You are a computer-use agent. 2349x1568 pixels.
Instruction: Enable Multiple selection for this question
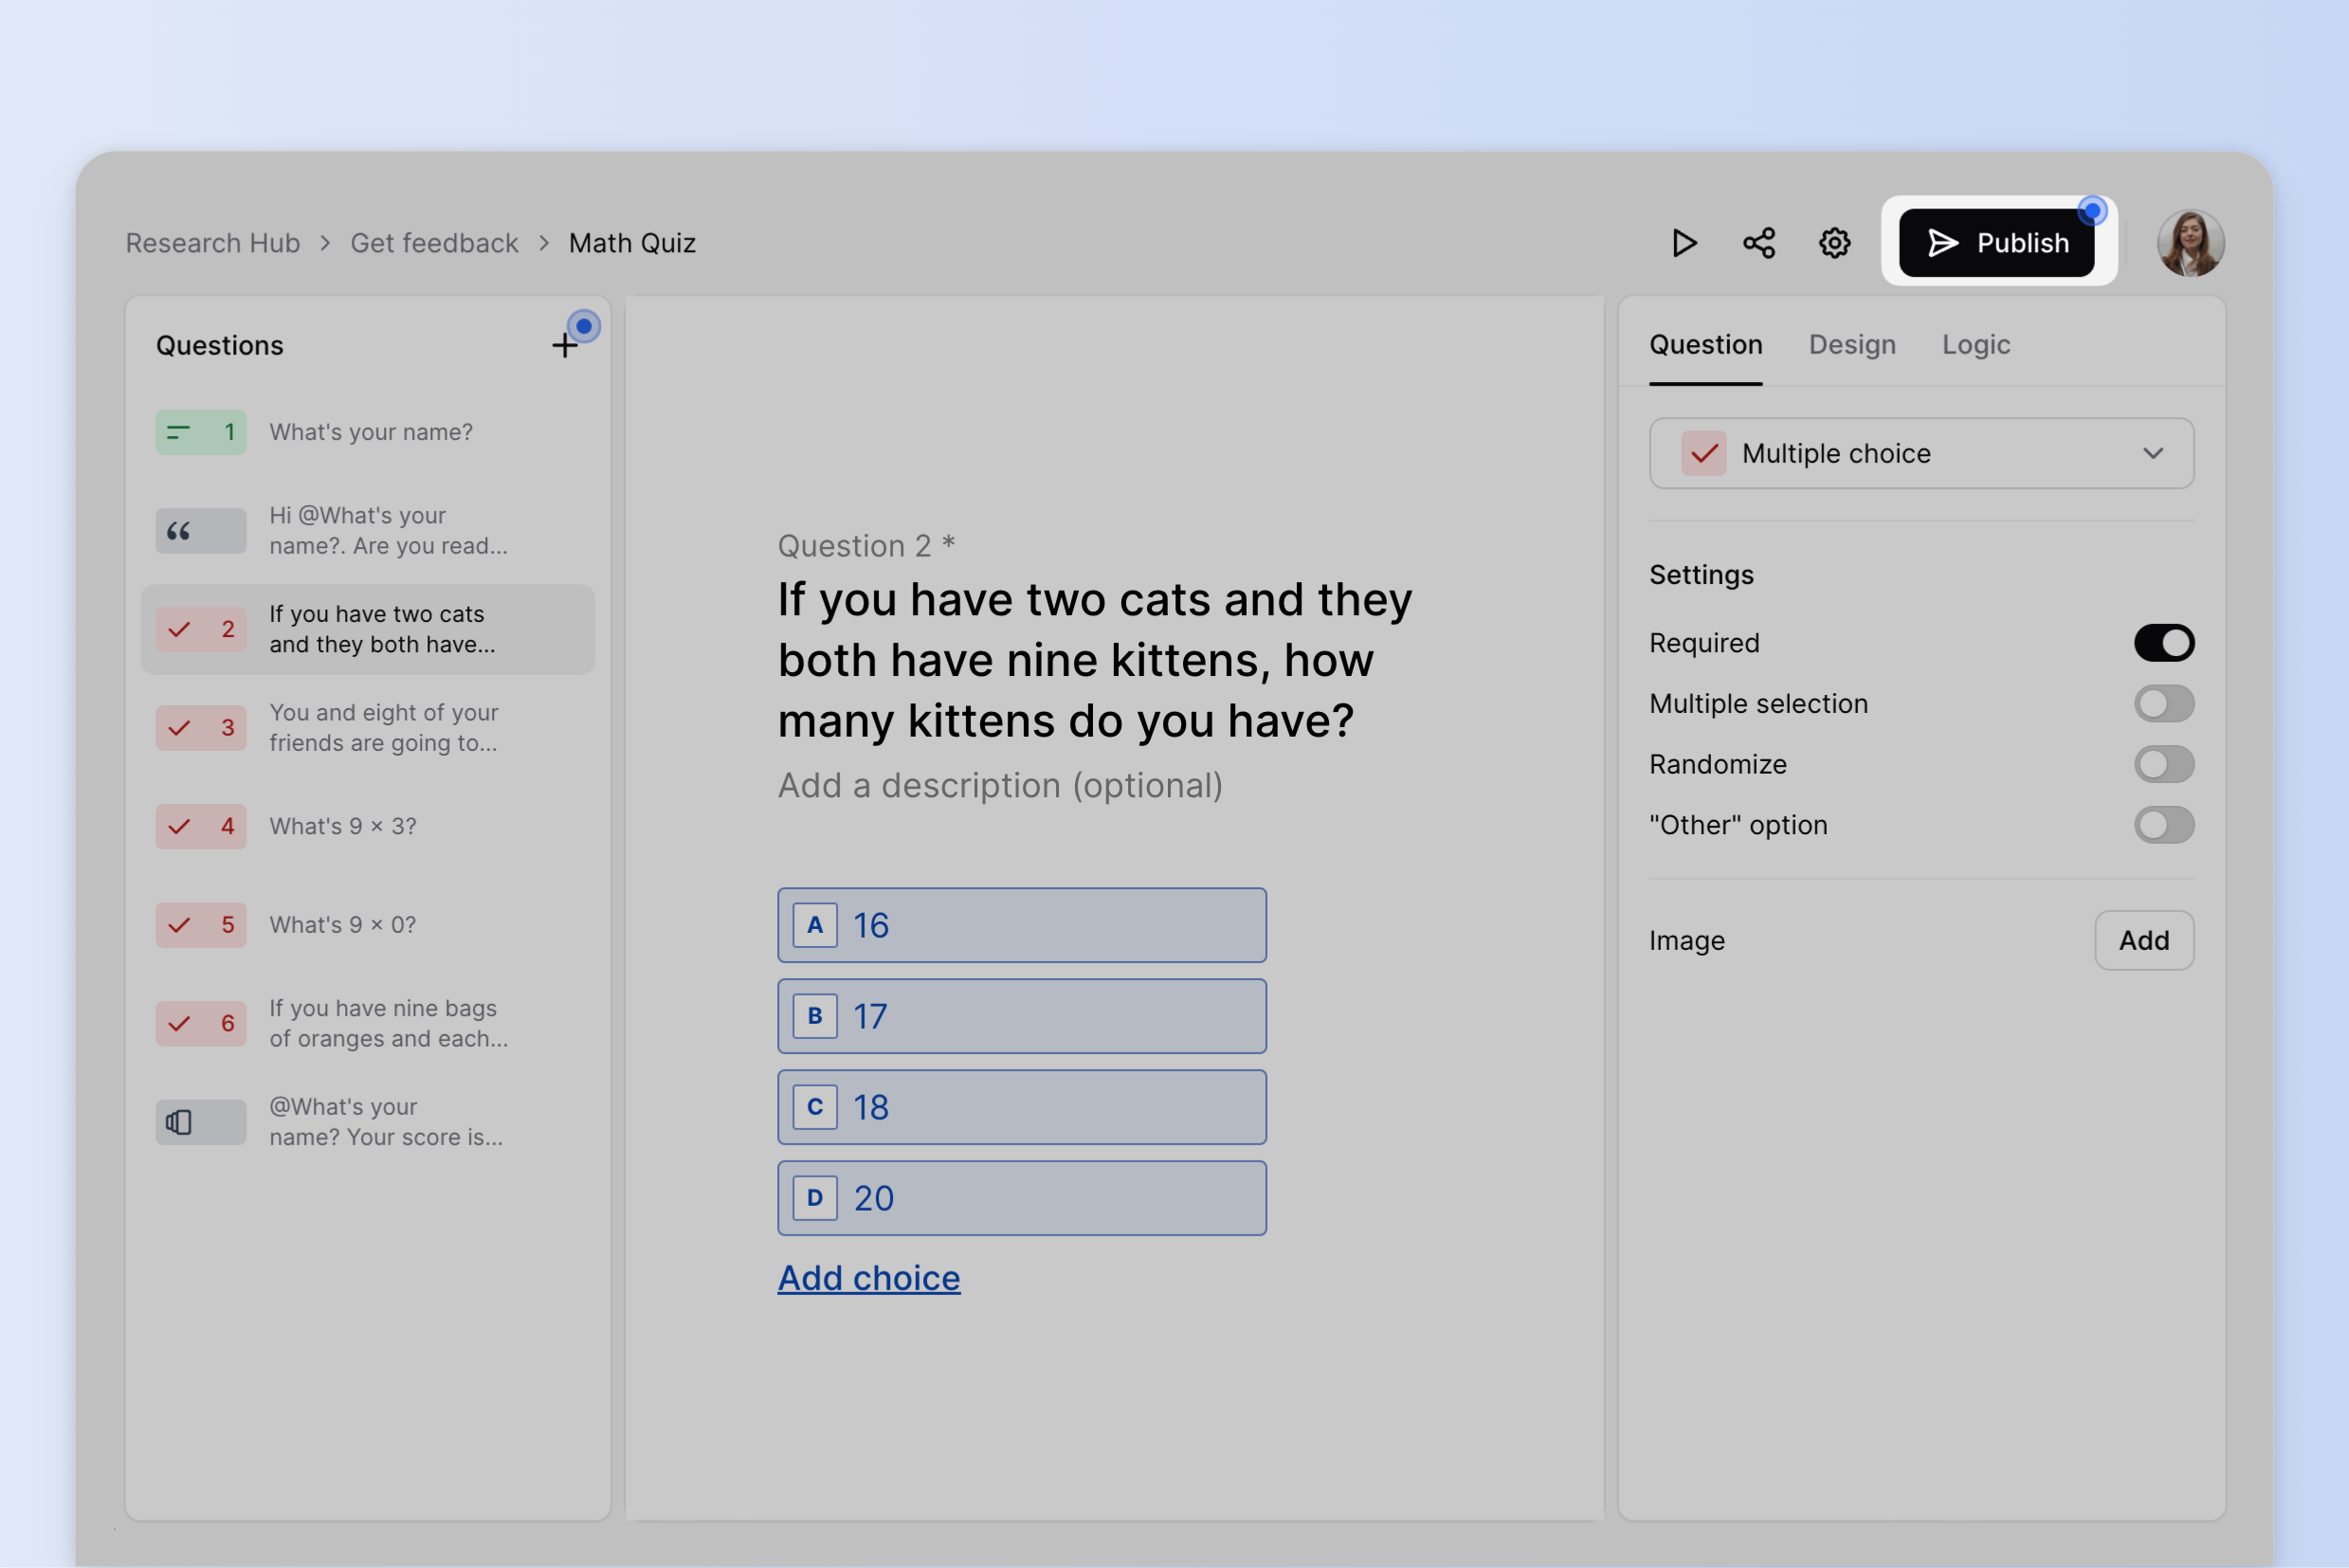pyautogui.click(x=2164, y=703)
